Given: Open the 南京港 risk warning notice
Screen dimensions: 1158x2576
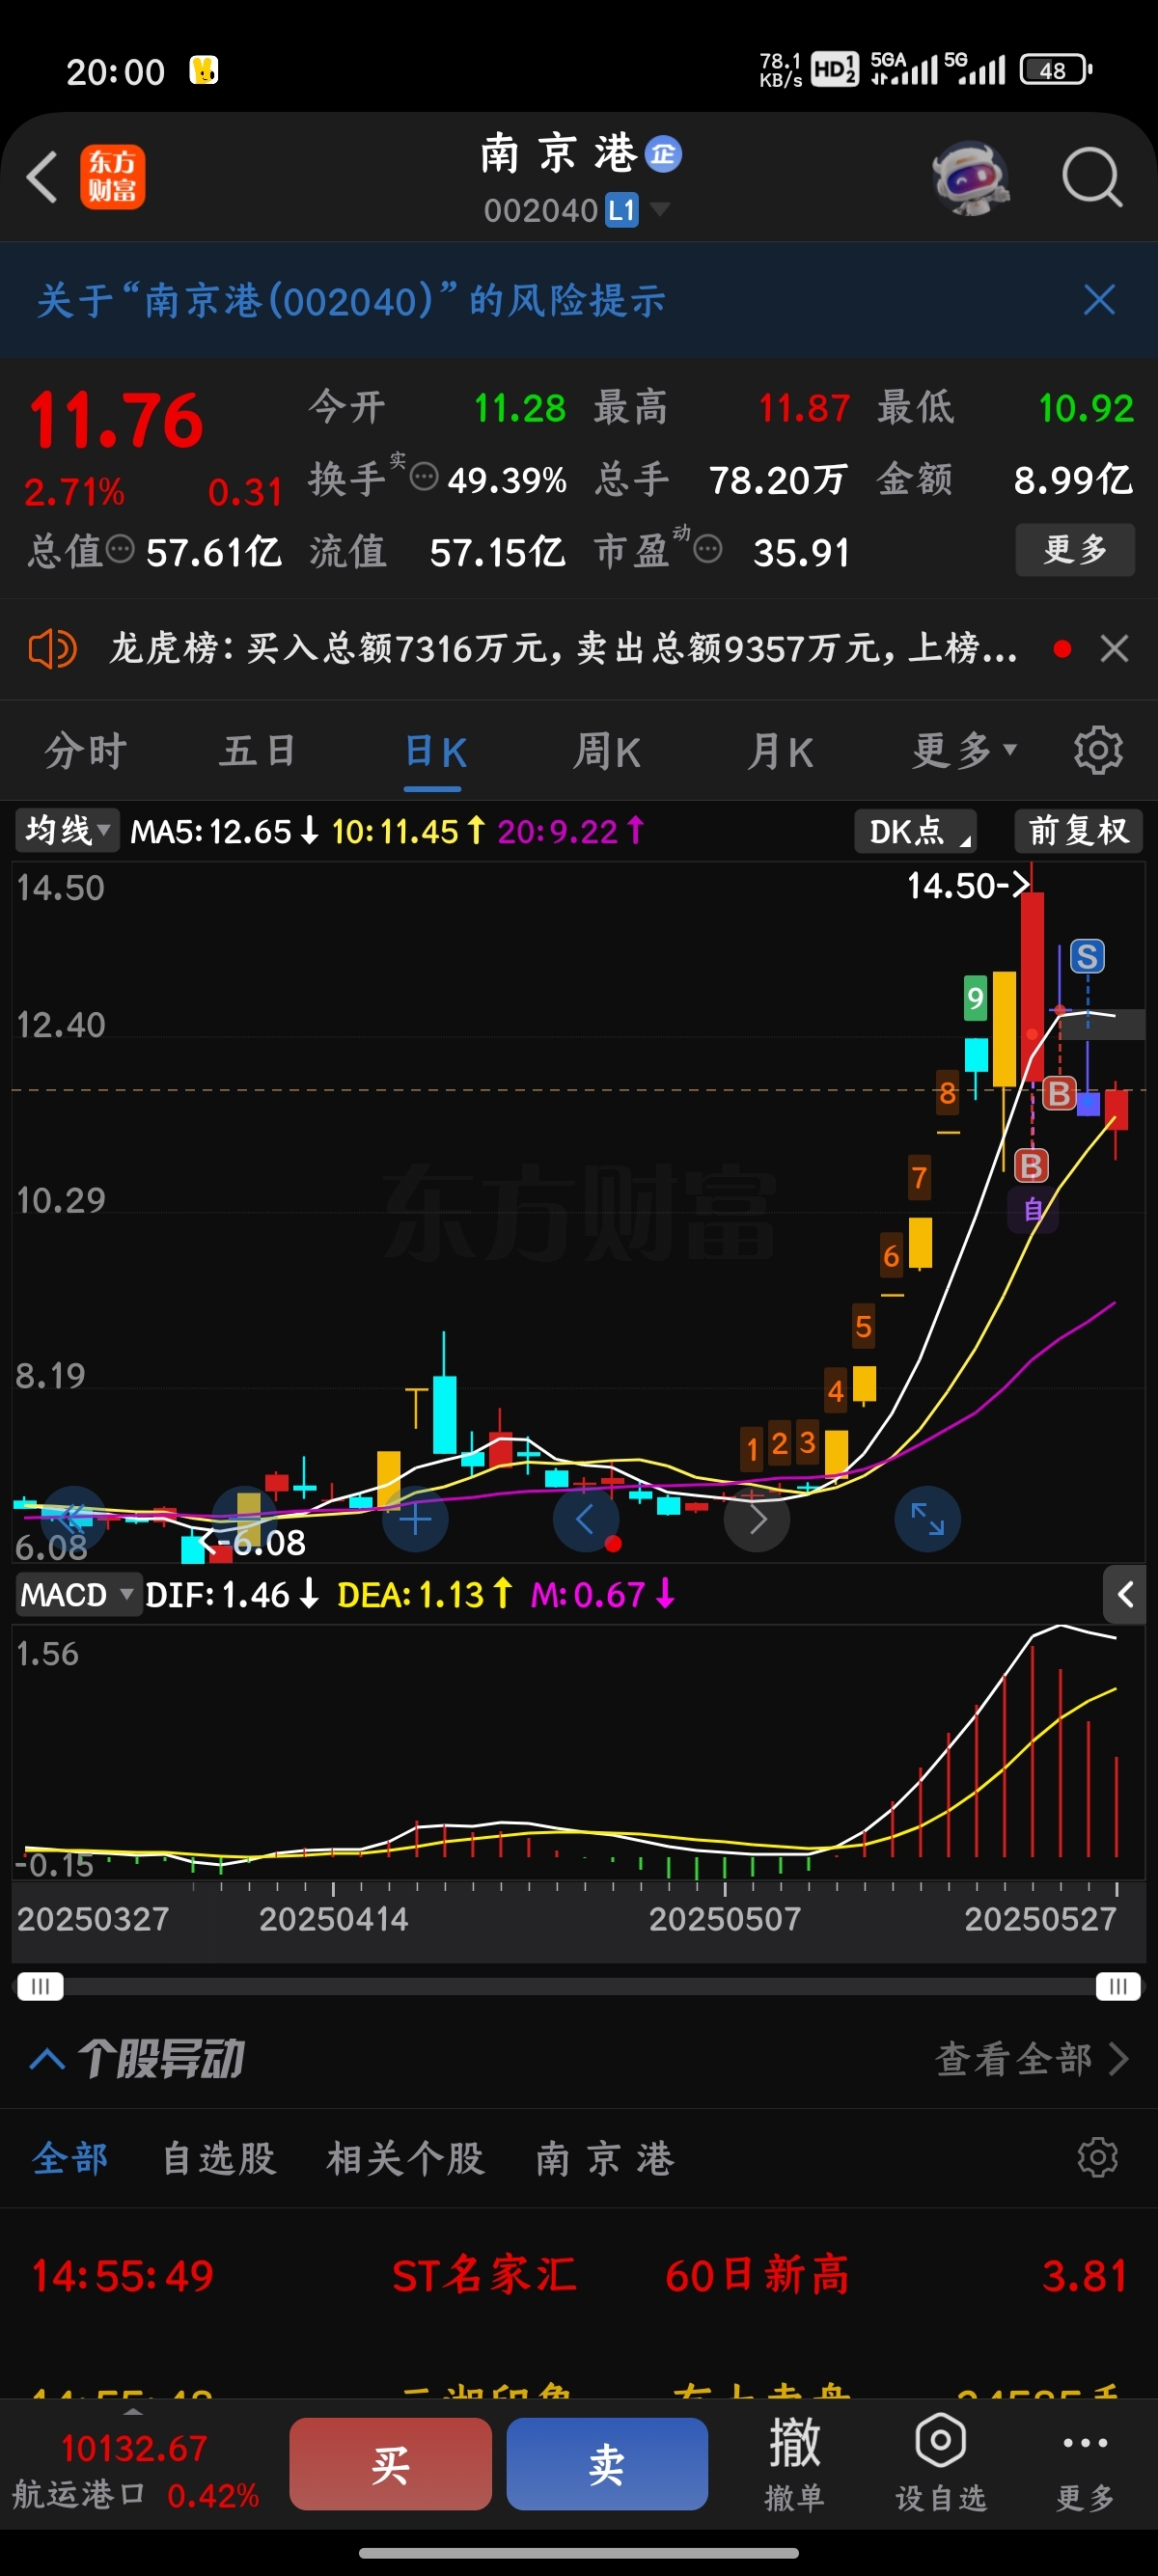Looking at the screenshot, I should tap(351, 300).
